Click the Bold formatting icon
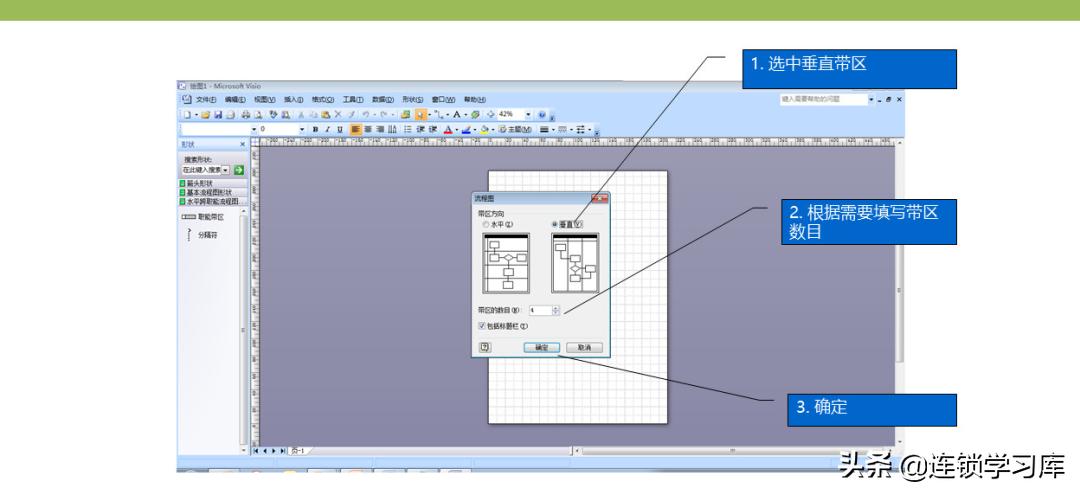1080x495 pixels. click(x=315, y=129)
